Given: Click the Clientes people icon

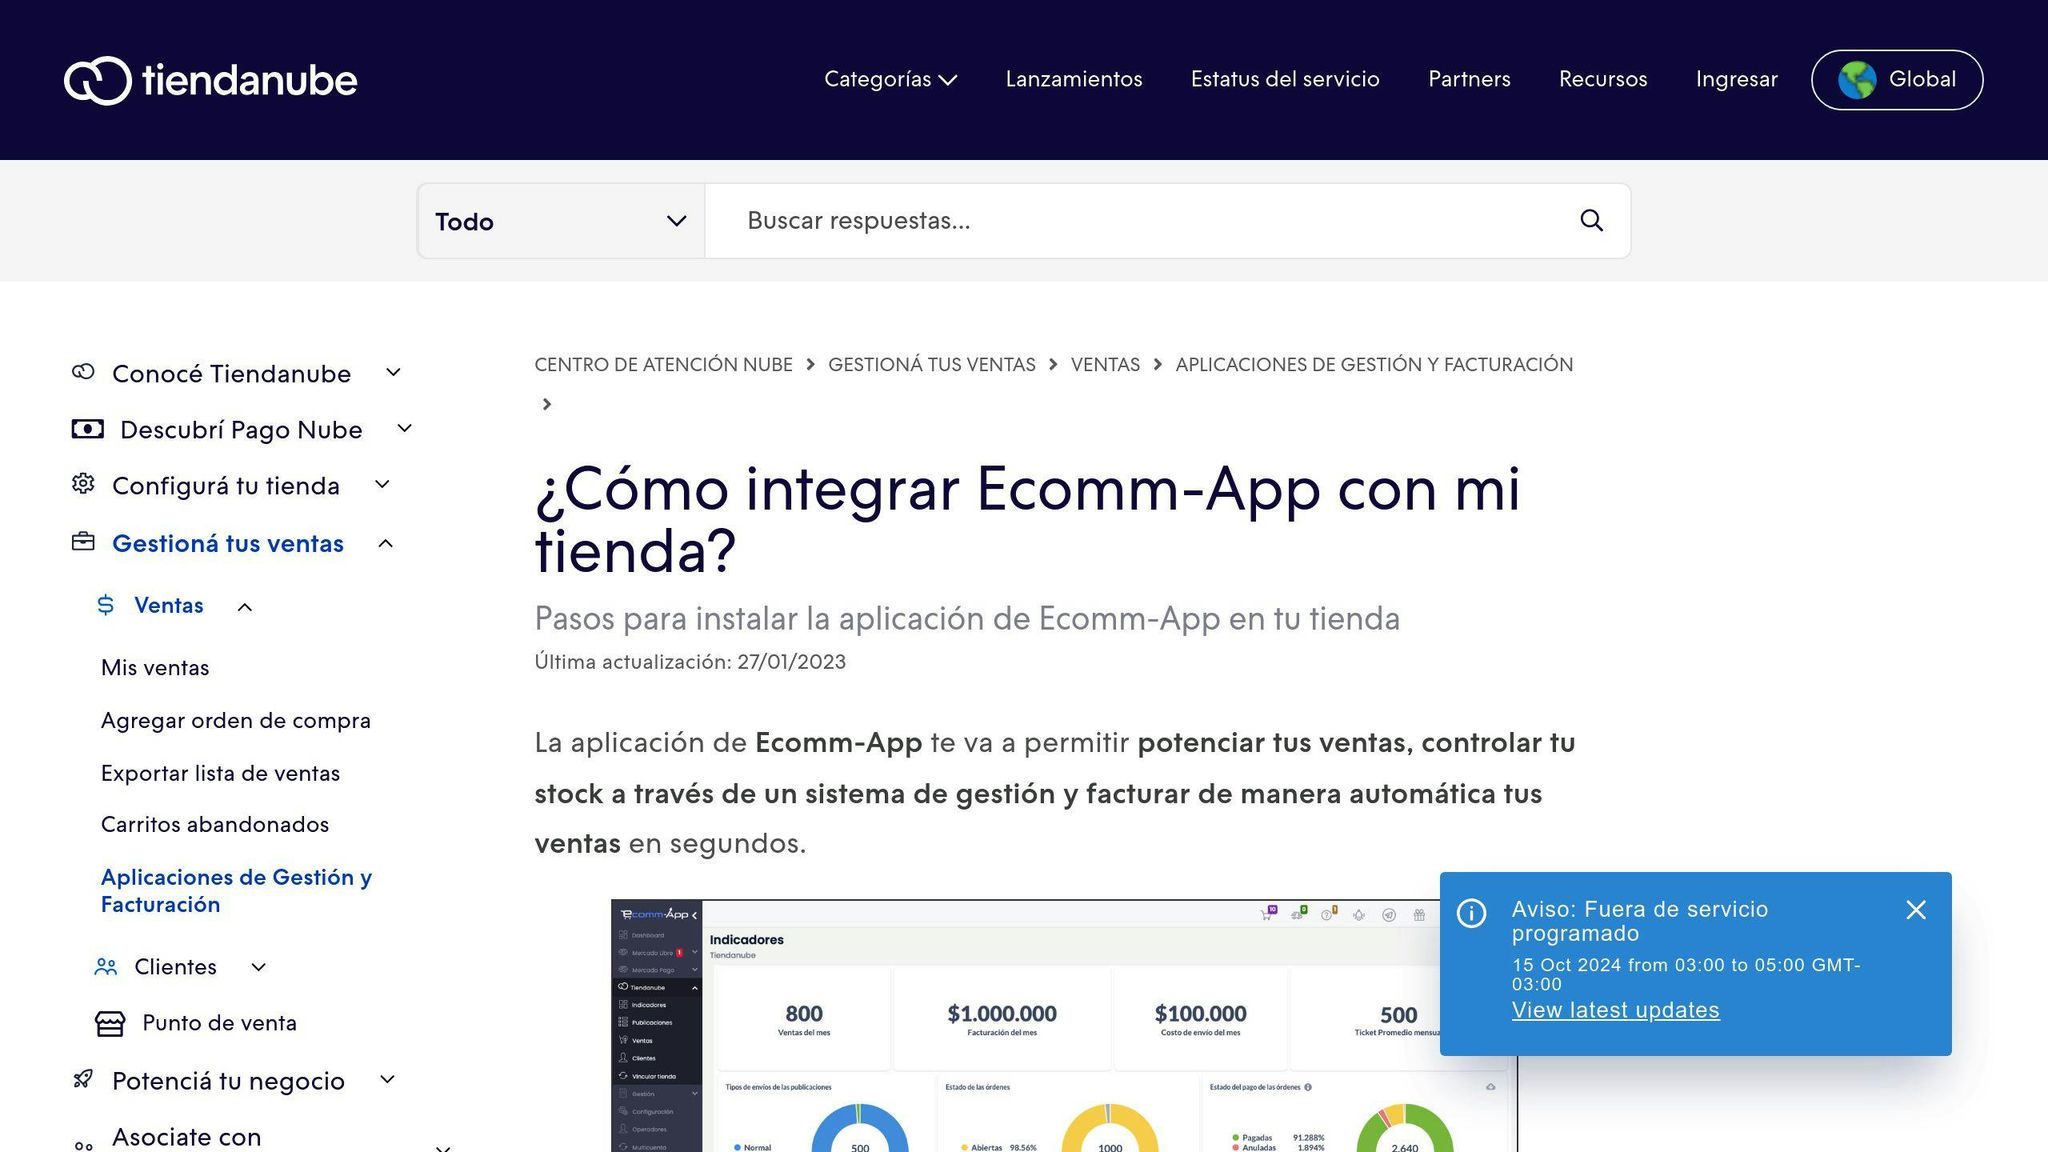Looking at the screenshot, I should pos(105,967).
